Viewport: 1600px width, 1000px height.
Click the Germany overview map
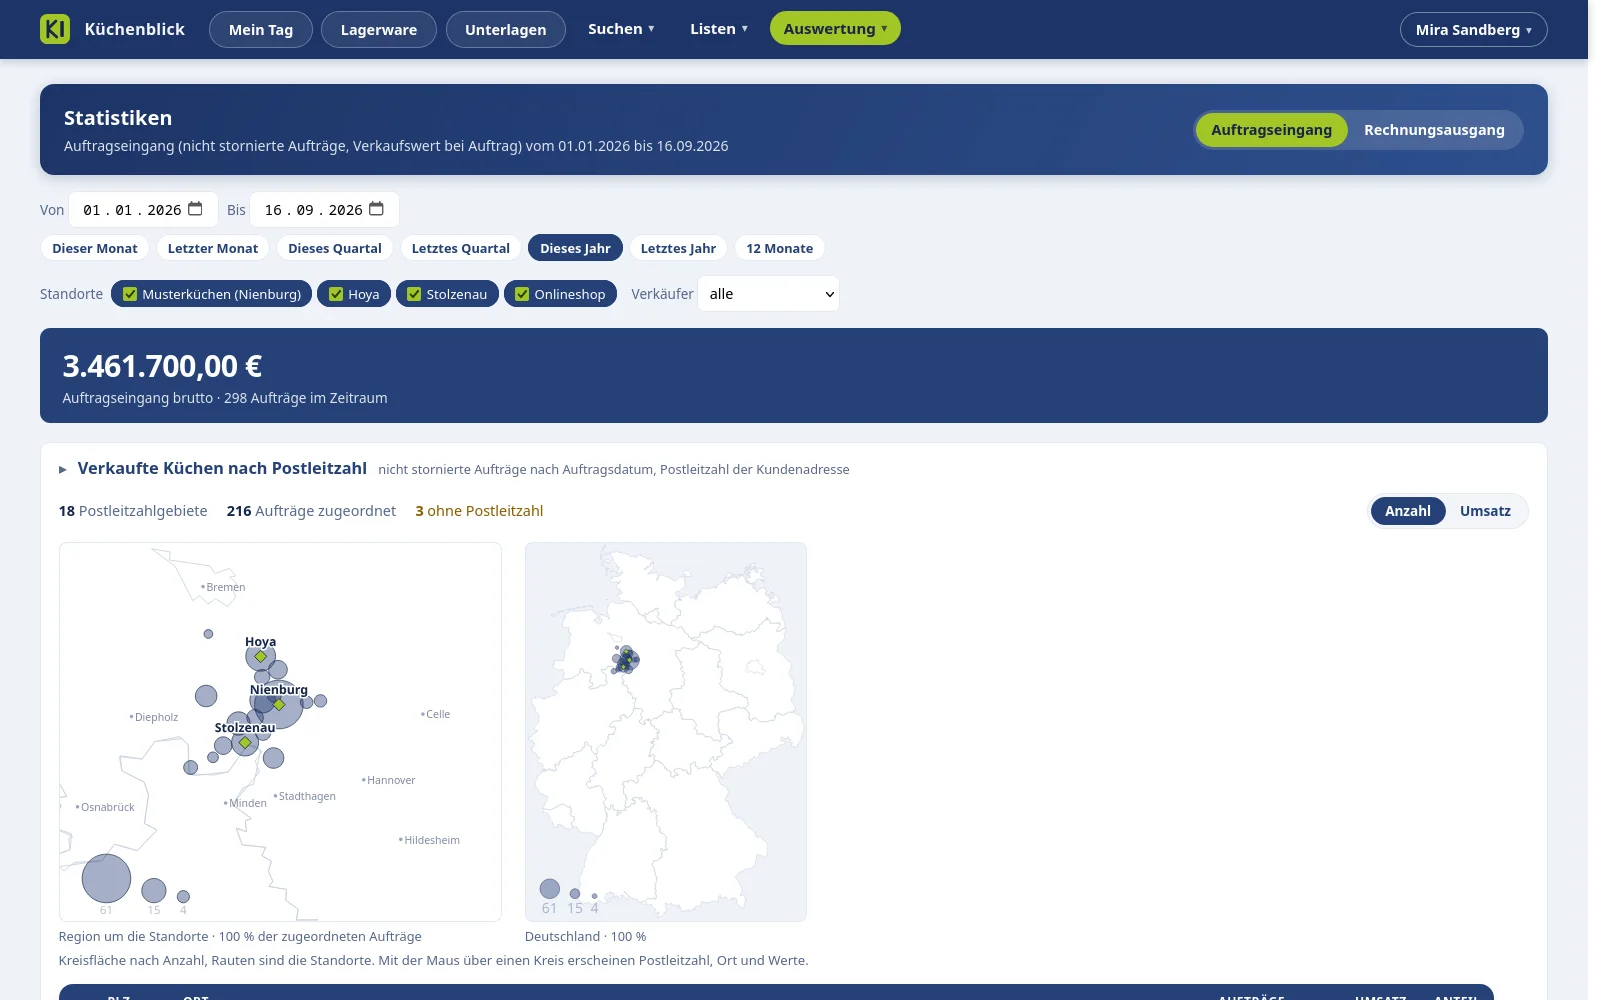pos(666,732)
